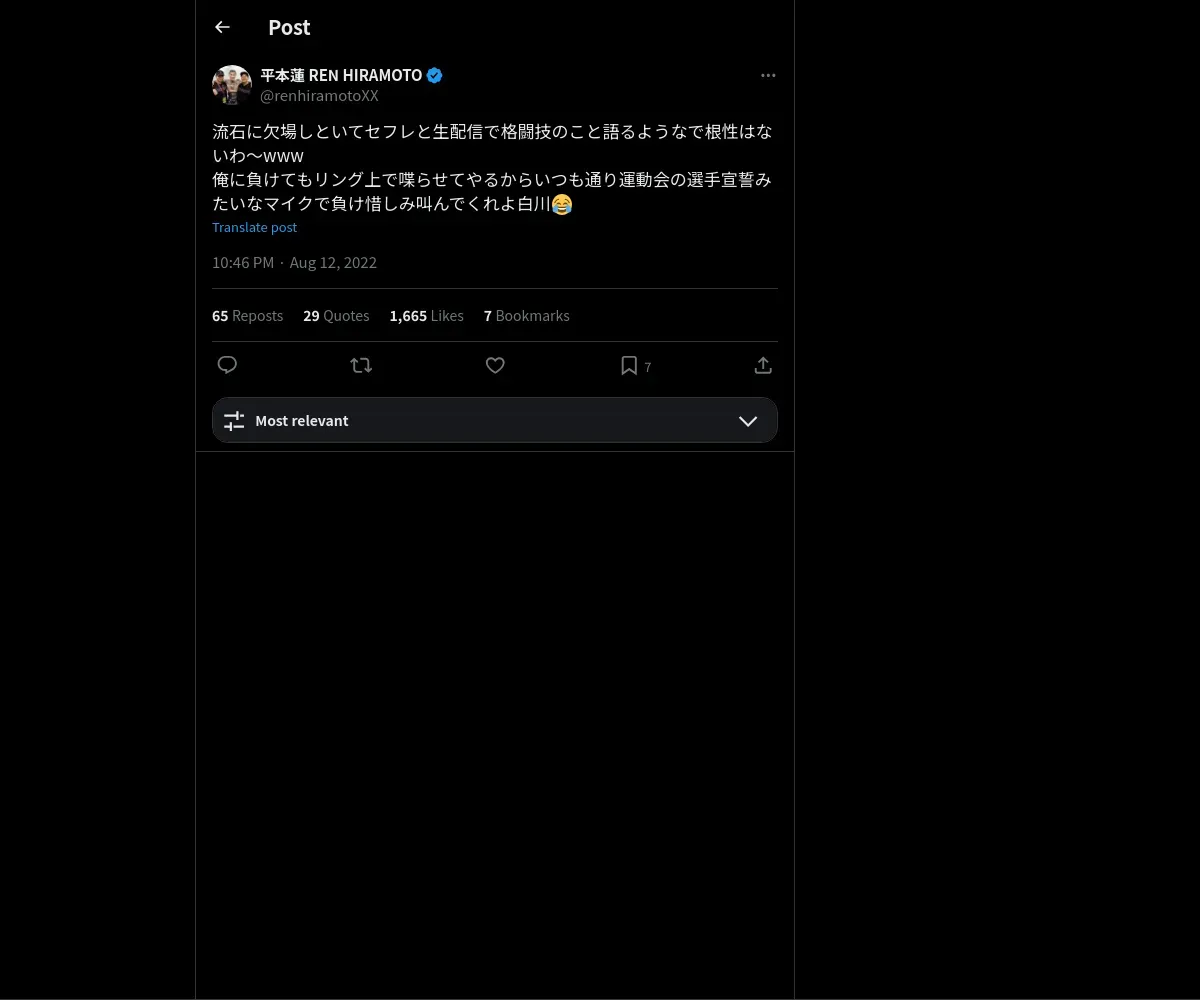Open profile via 平本蓮 REN HIRAMOTO name
This screenshot has height=1000, width=1200.
(x=341, y=75)
